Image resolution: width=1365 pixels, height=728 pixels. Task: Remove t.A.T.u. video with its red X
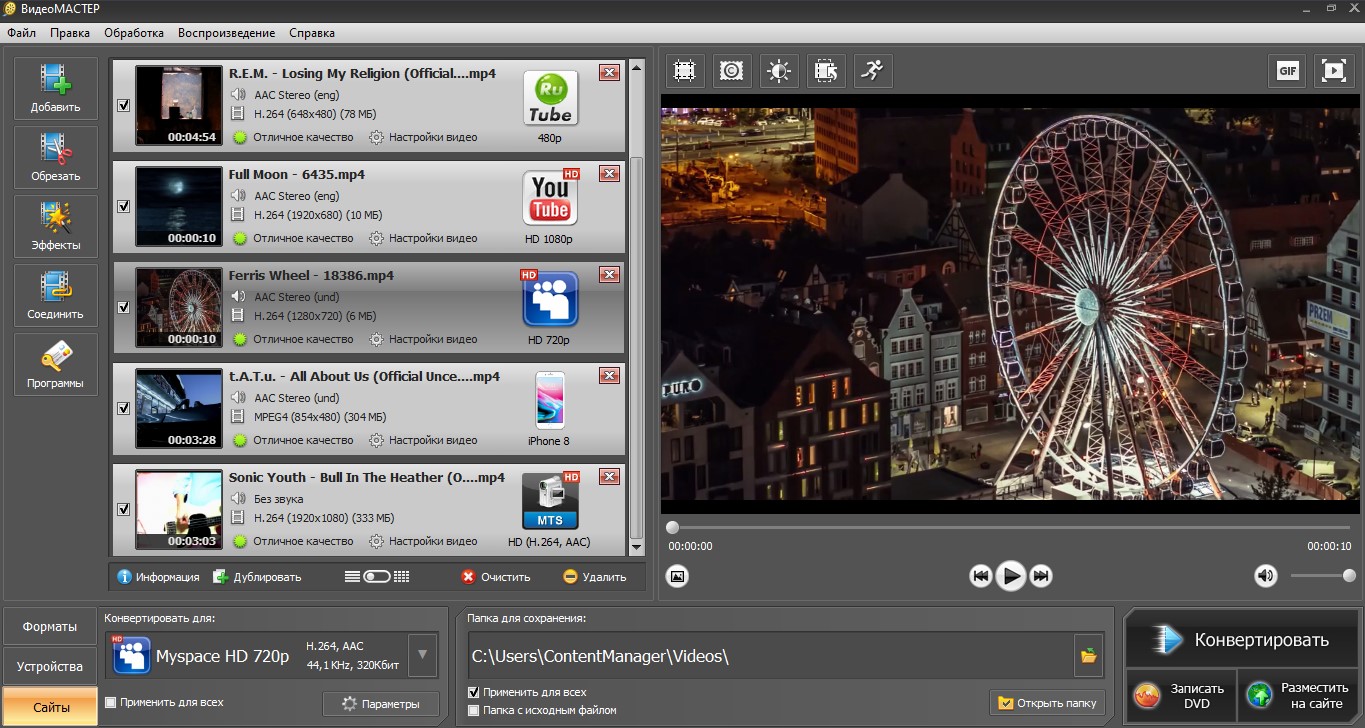point(609,376)
